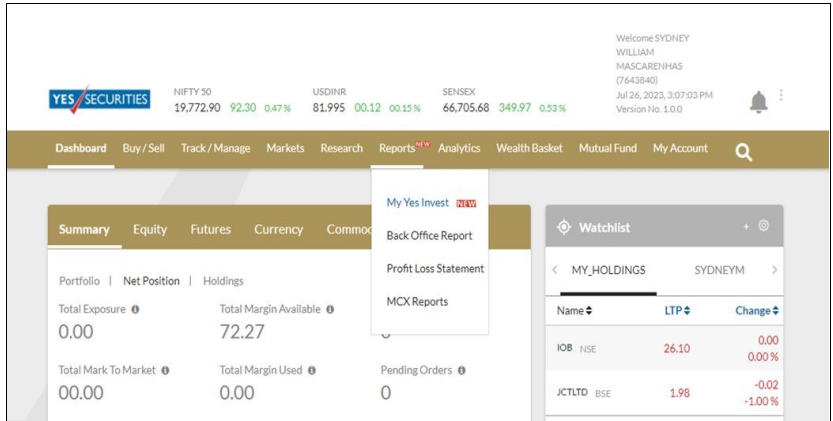This screenshot has height=421, width=833.
Task: Select MCX Reports
Action: 417,301
